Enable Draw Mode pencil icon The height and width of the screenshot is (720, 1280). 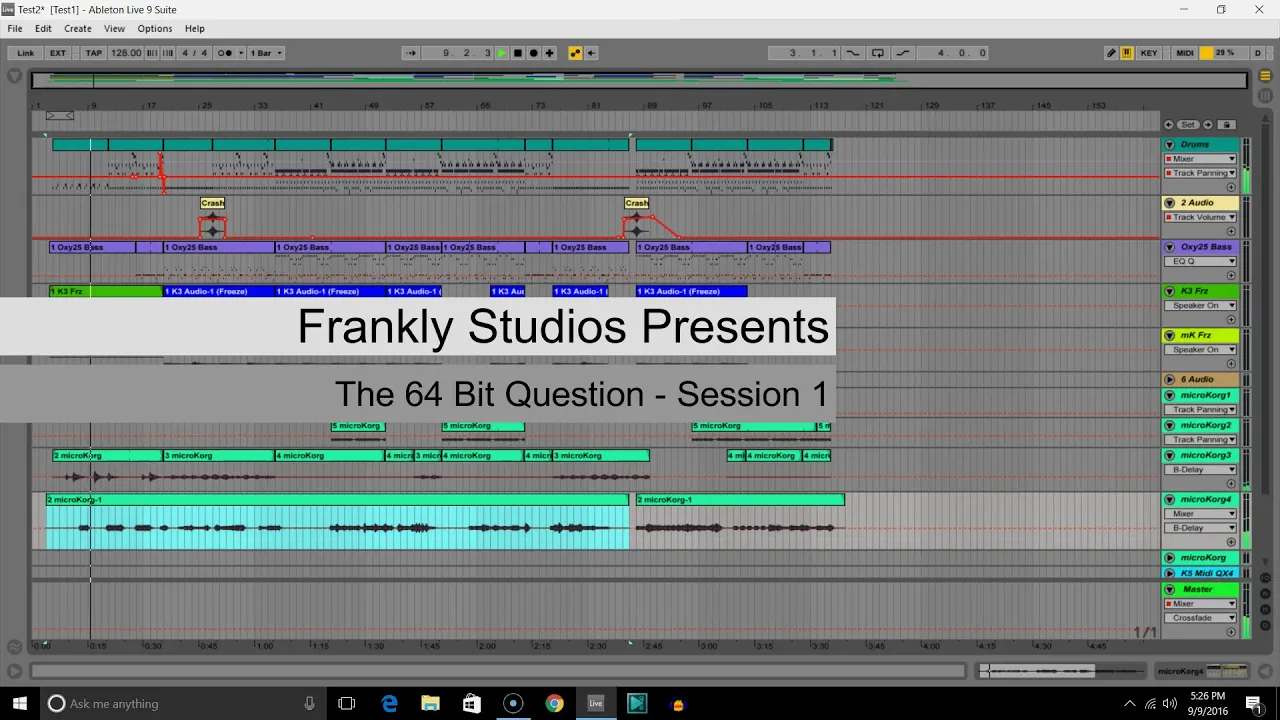click(x=1111, y=53)
